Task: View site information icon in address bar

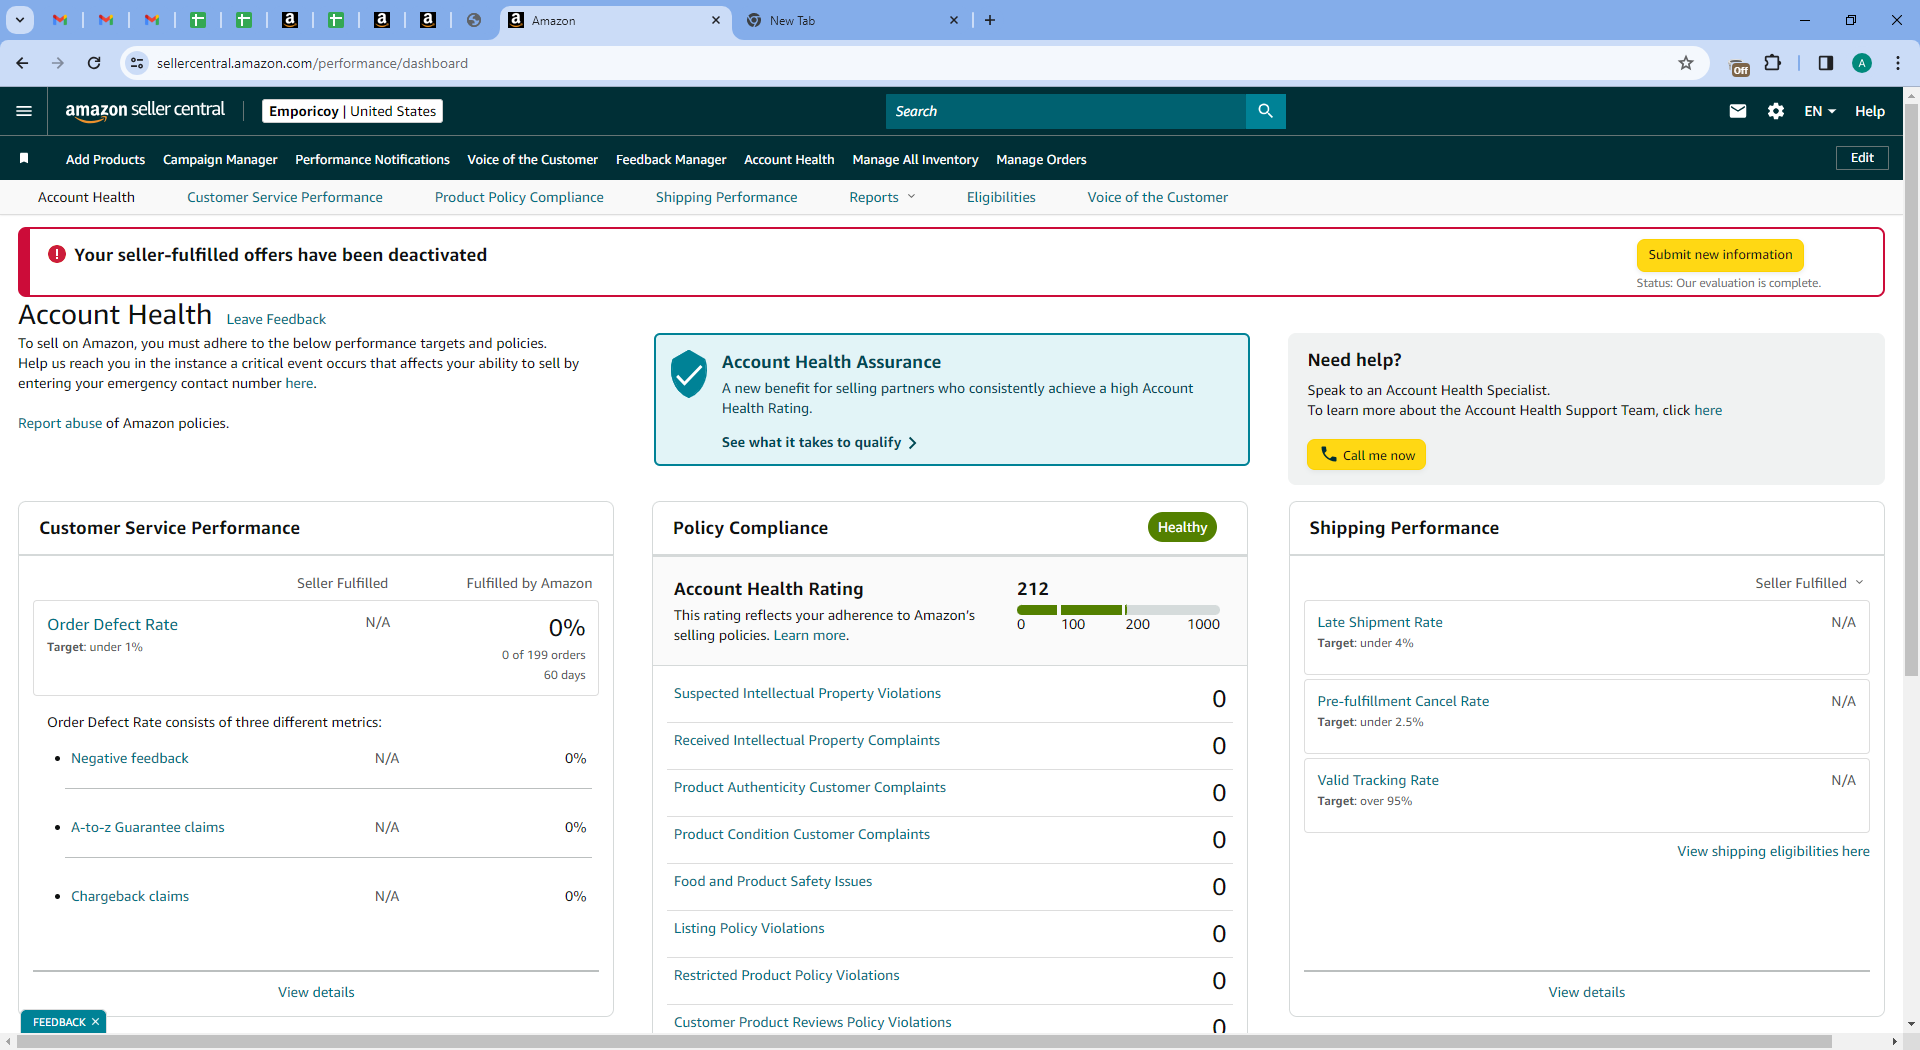Action: click(x=137, y=63)
